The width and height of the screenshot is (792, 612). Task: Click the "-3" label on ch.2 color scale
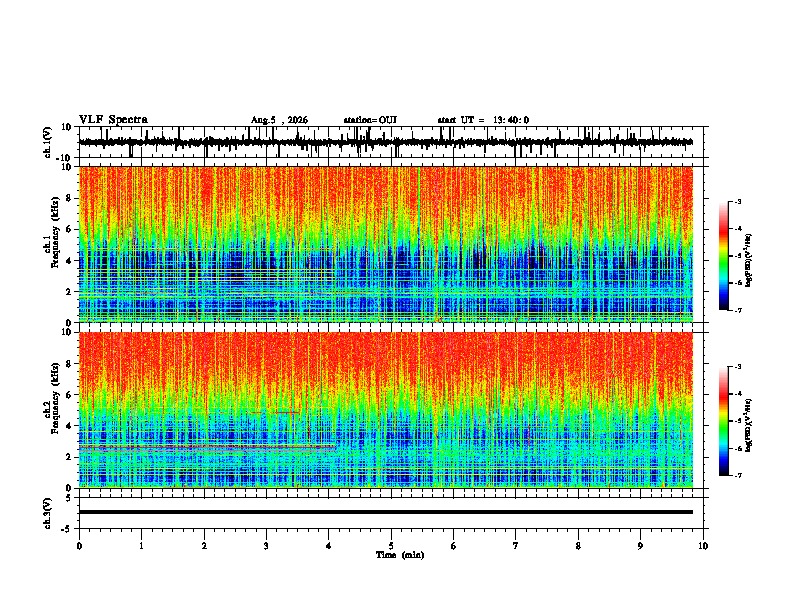tap(737, 367)
